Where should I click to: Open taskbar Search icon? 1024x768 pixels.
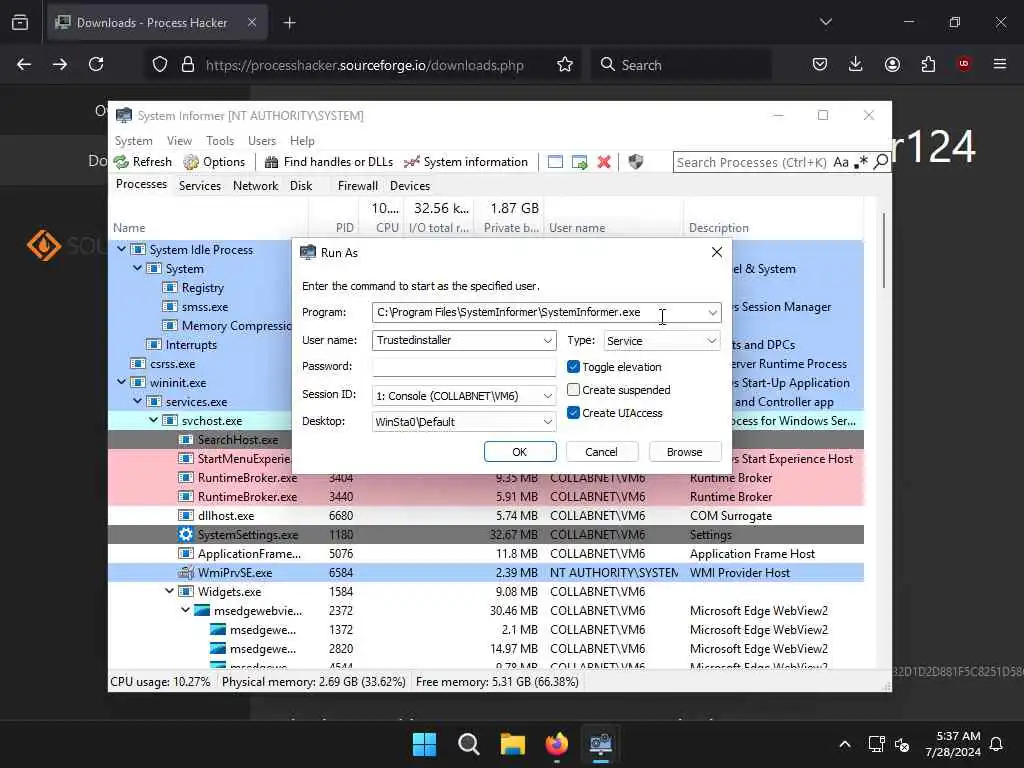tap(468, 744)
